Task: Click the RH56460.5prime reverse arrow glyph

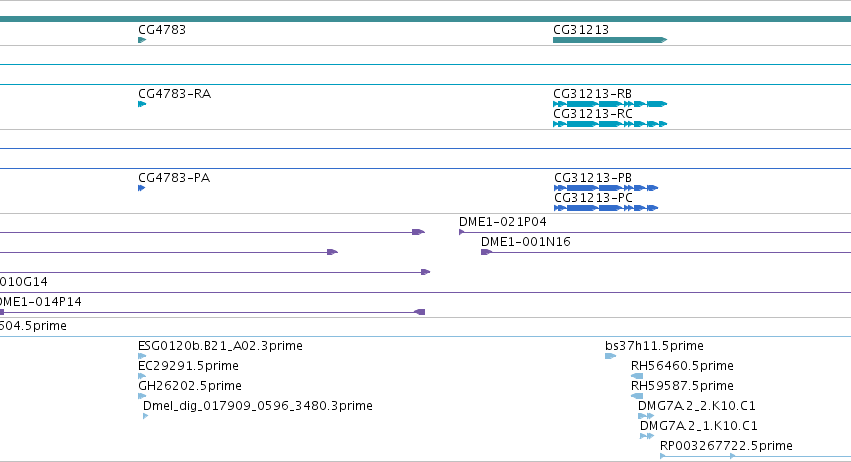Action: click(637, 376)
